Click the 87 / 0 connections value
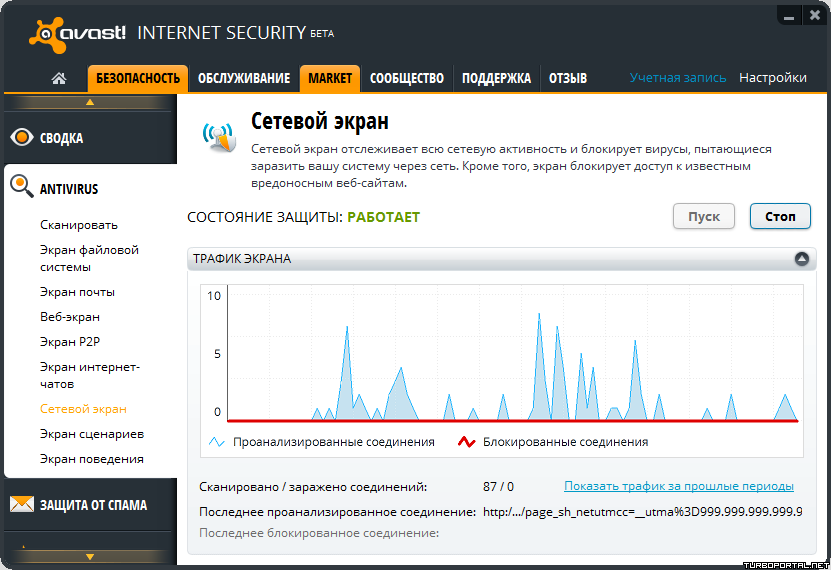The height and width of the screenshot is (570, 831). click(498, 487)
